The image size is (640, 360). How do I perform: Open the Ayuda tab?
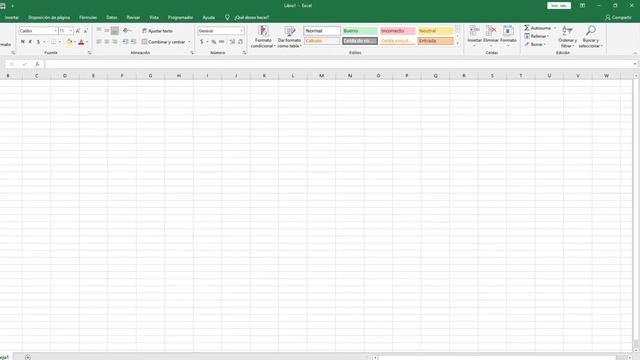coord(209,18)
